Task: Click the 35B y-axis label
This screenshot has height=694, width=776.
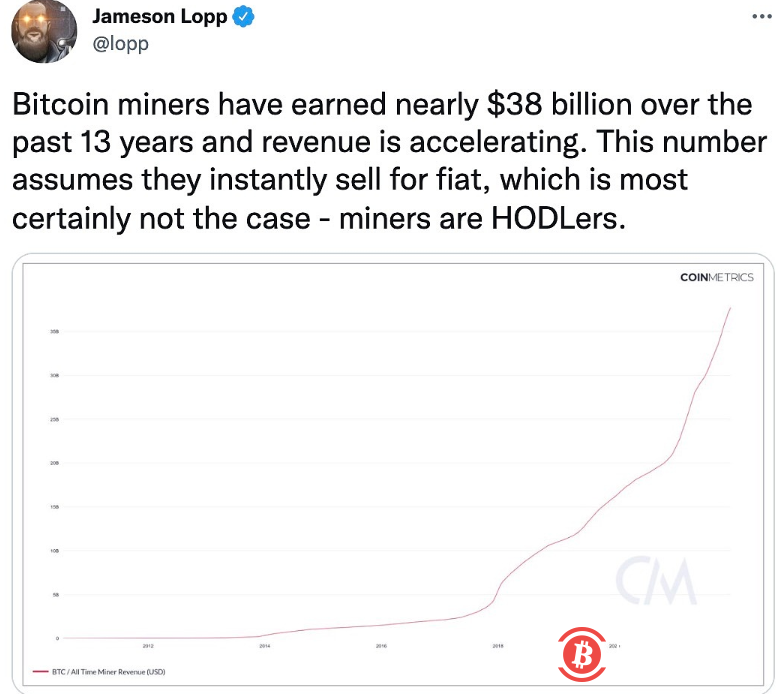Action: click(x=54, y=331)
